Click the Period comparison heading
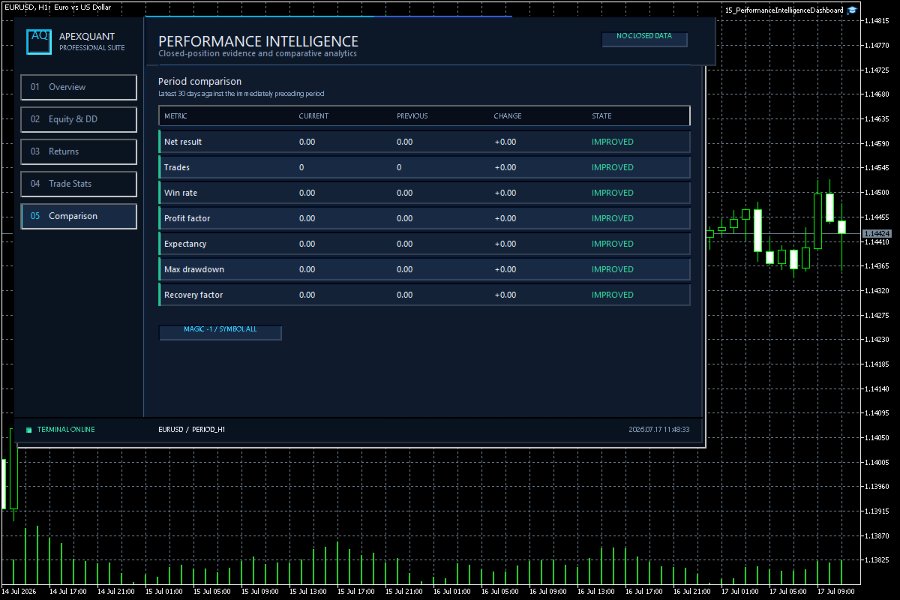 (200, 82)
